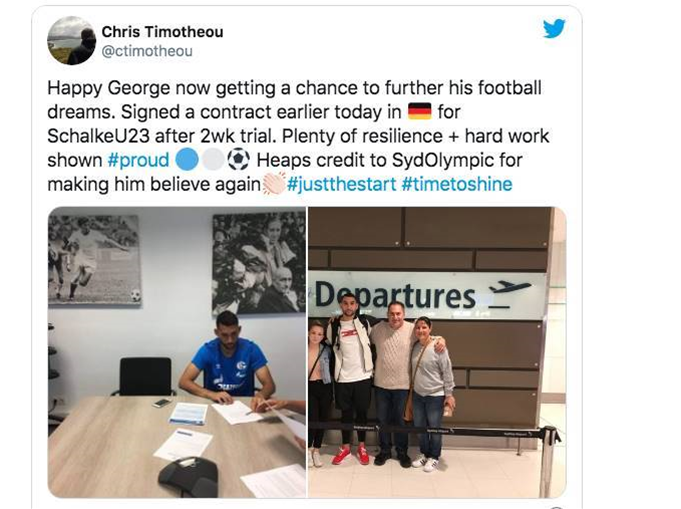The width and height of the screenshot is (681, 509).
Task: Click the Twitter bird logo
Action: tap(554, 28)
